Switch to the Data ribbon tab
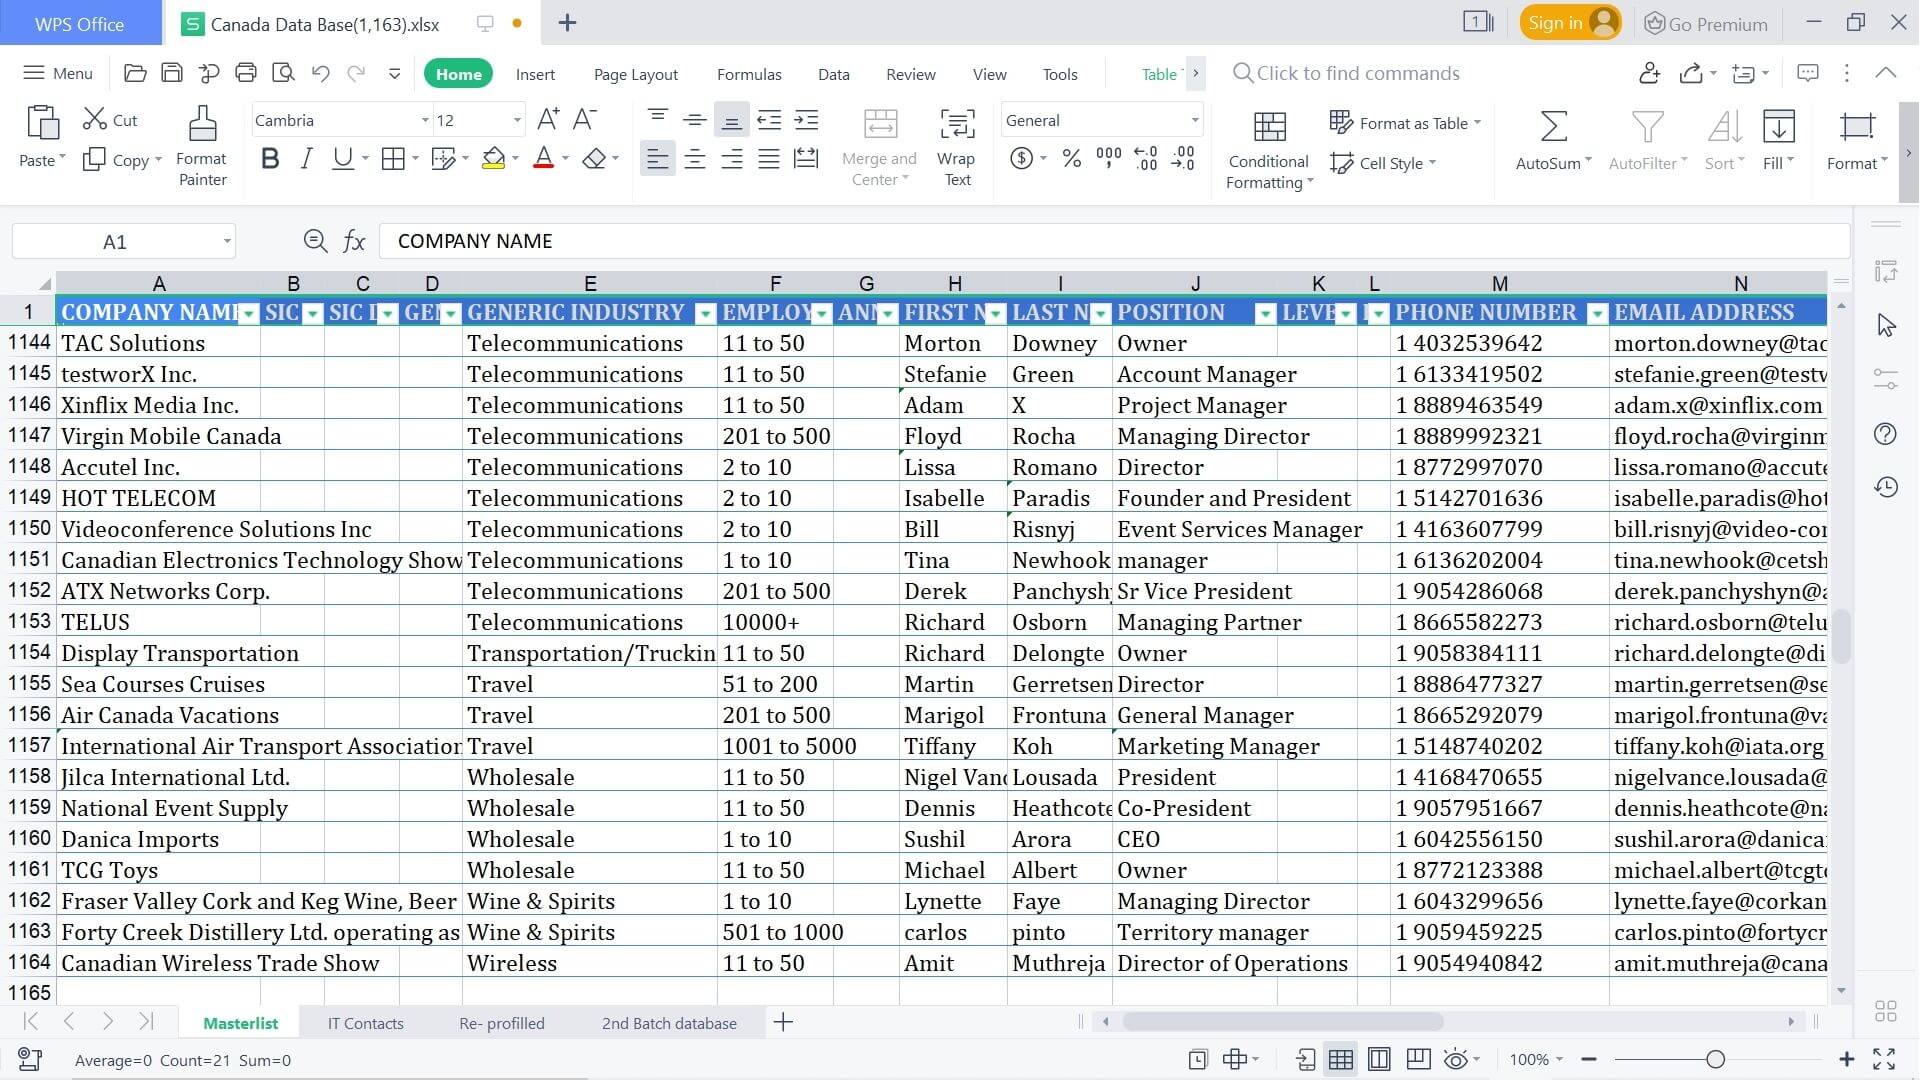The image size is (1920, 1080). point(833,74)
